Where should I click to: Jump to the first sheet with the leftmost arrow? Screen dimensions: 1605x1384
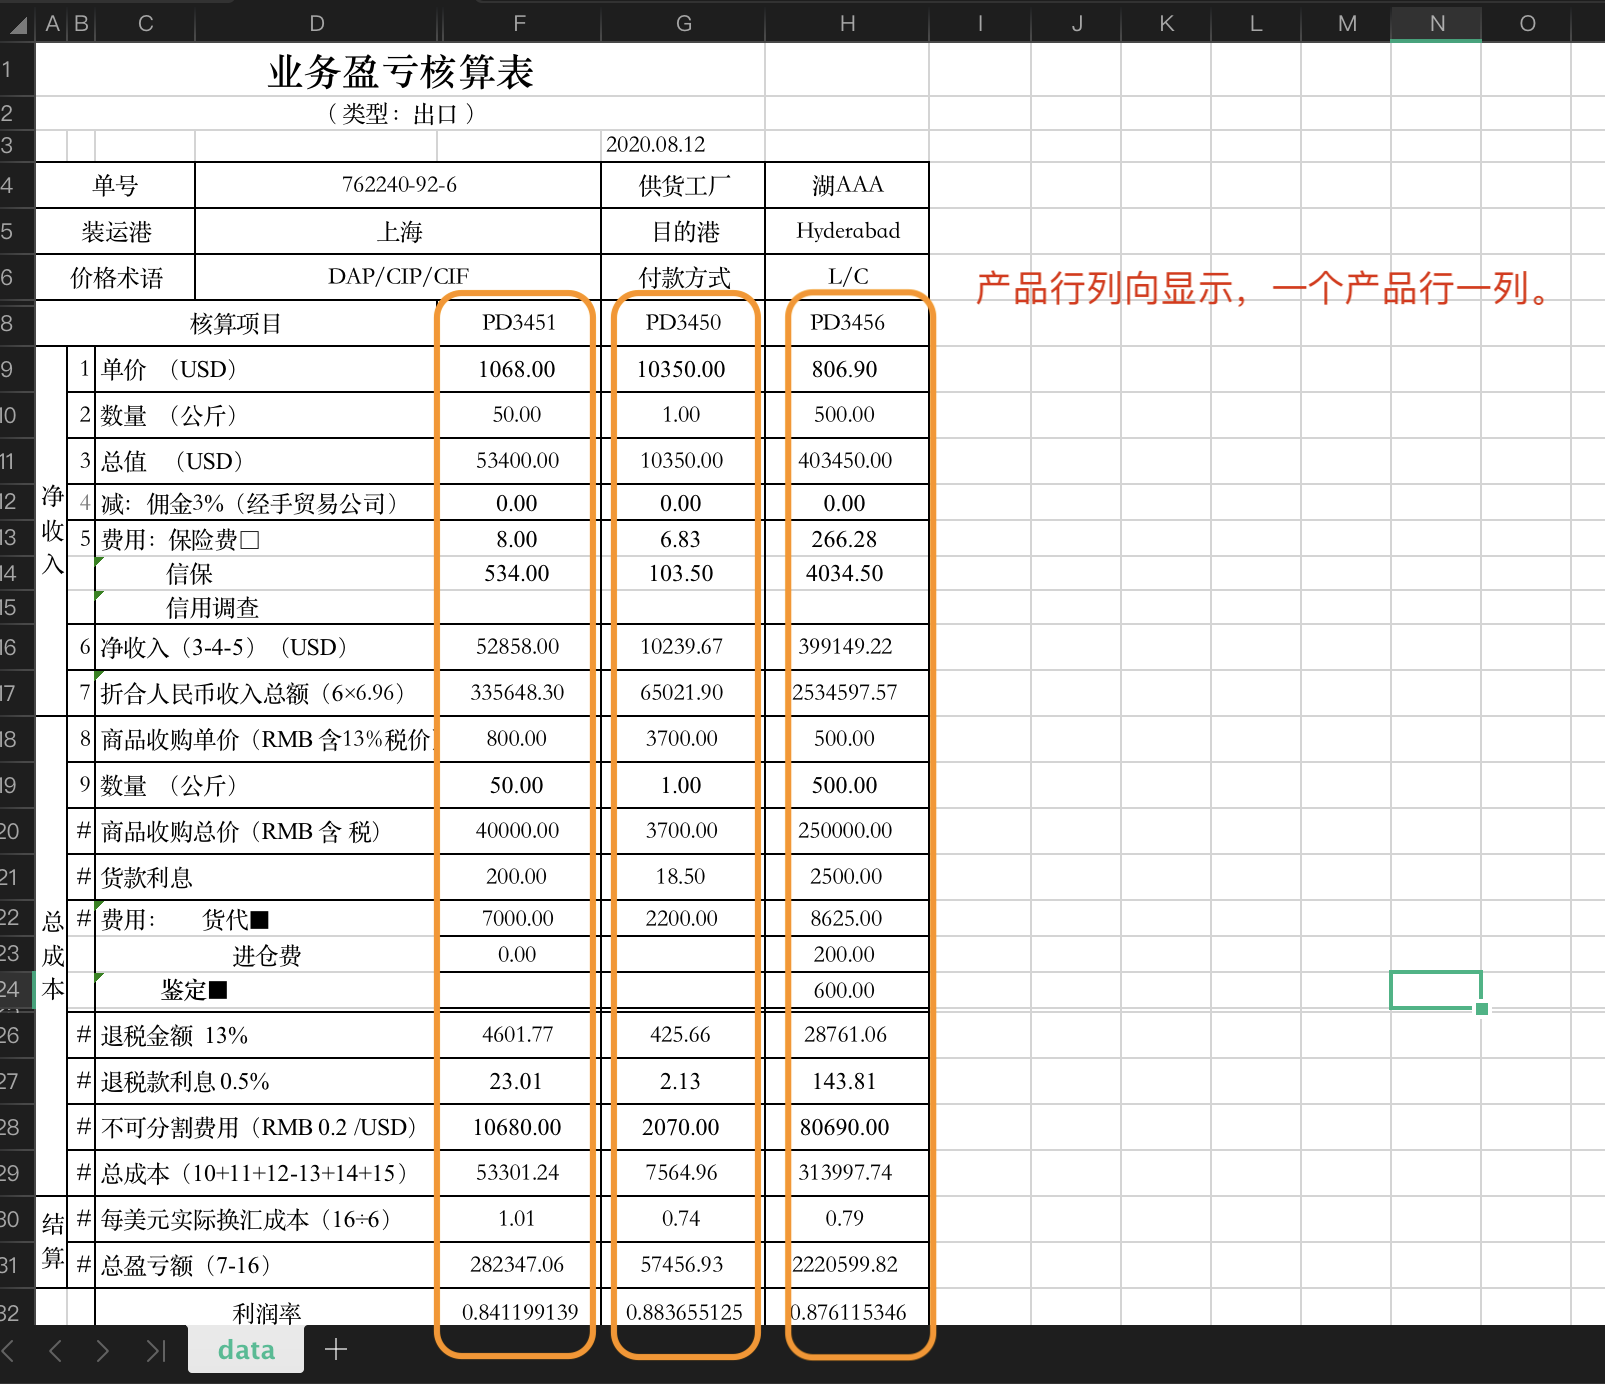click(x=9, y=1351)
